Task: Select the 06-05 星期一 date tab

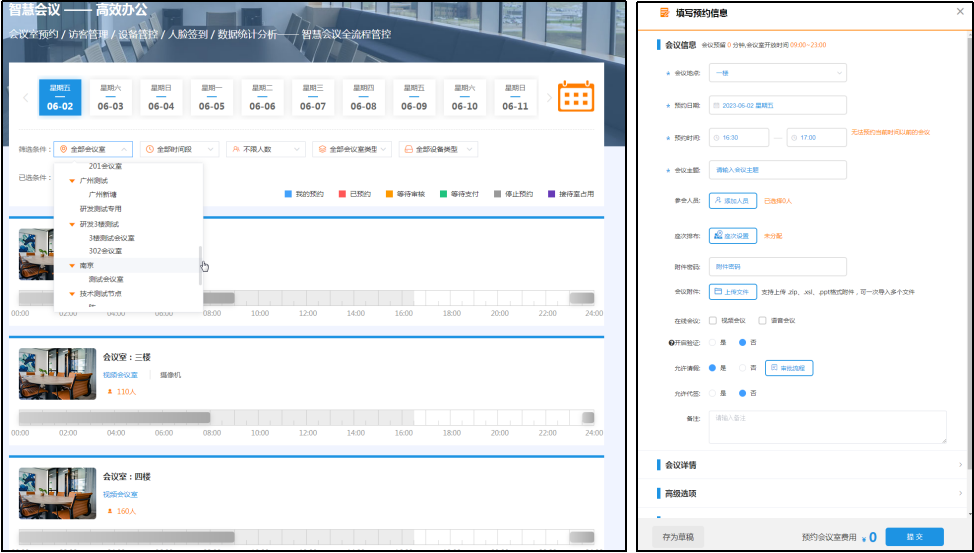Action: 212,97
